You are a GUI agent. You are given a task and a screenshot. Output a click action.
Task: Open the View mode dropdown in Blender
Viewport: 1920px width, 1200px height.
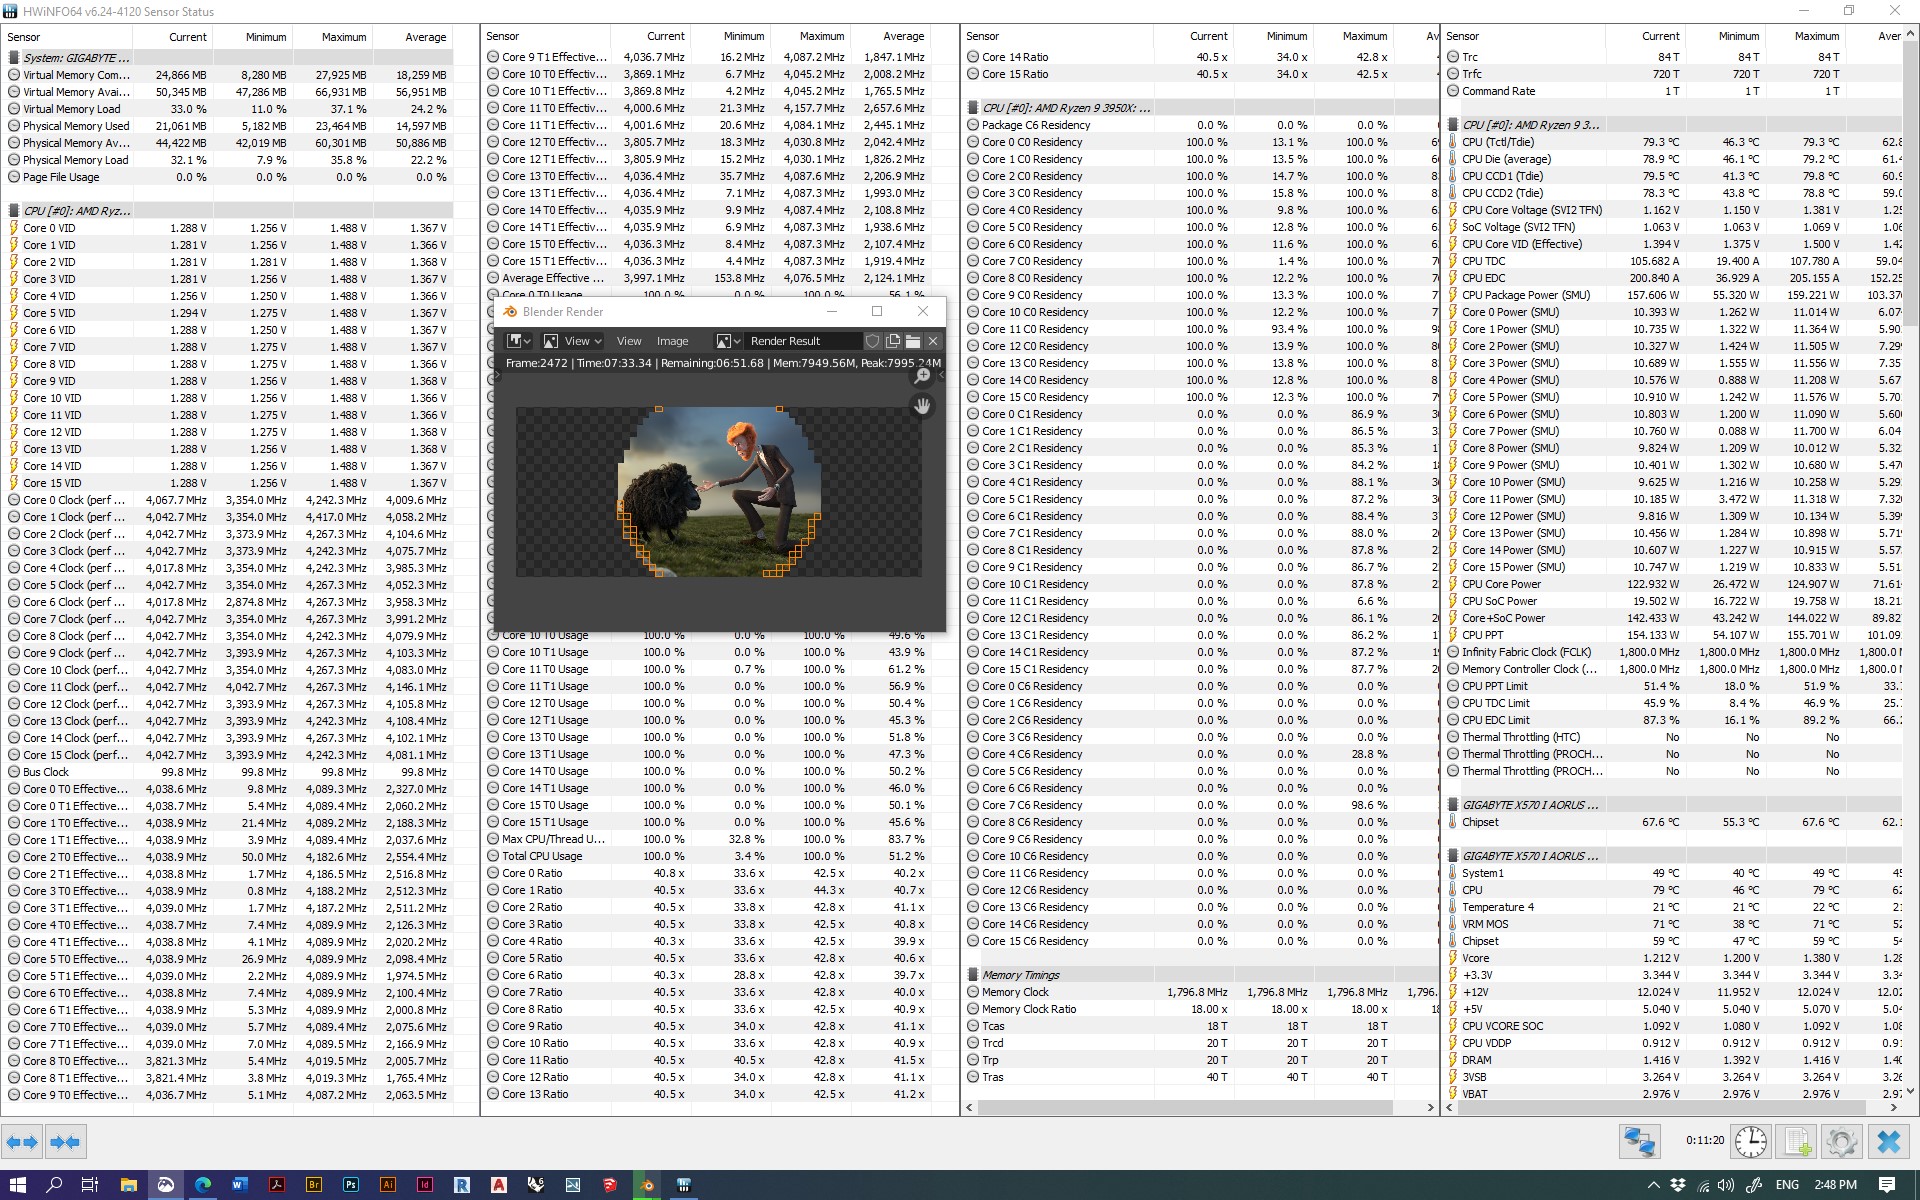click(572, 341)
